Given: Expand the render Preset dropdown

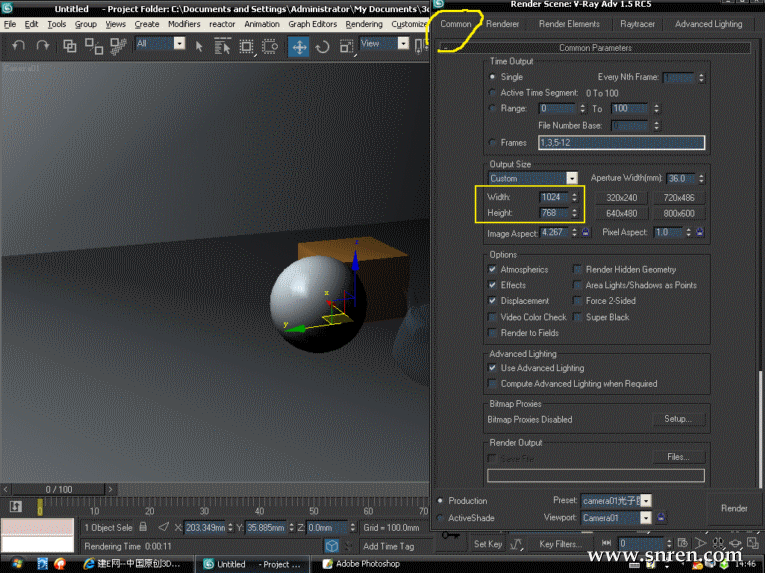Looking at the screenshot, I should tap(646, 500).
